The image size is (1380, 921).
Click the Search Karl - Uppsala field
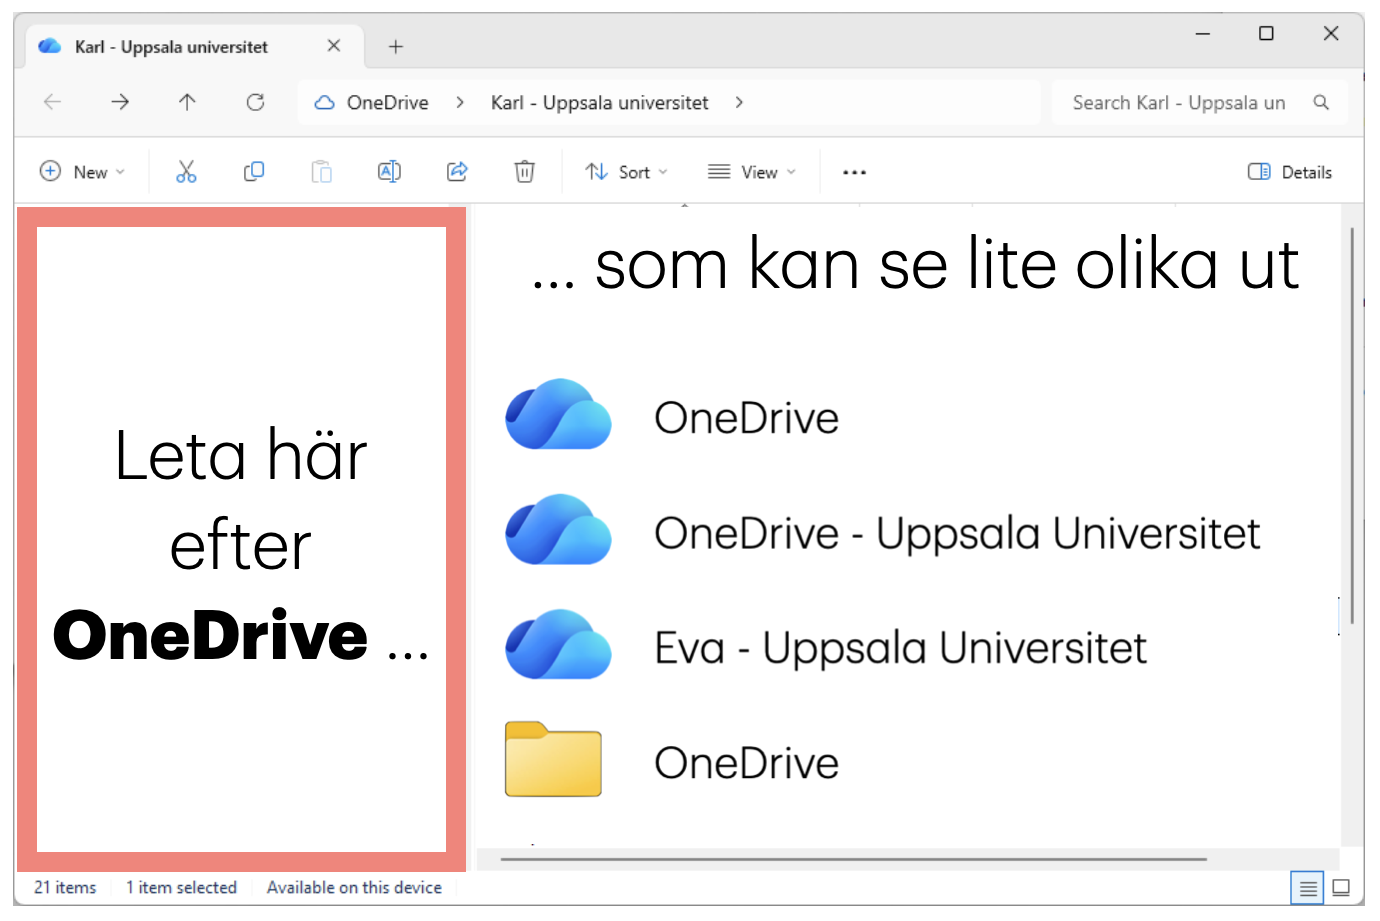pyautogui.click(x=1199, y=103)
